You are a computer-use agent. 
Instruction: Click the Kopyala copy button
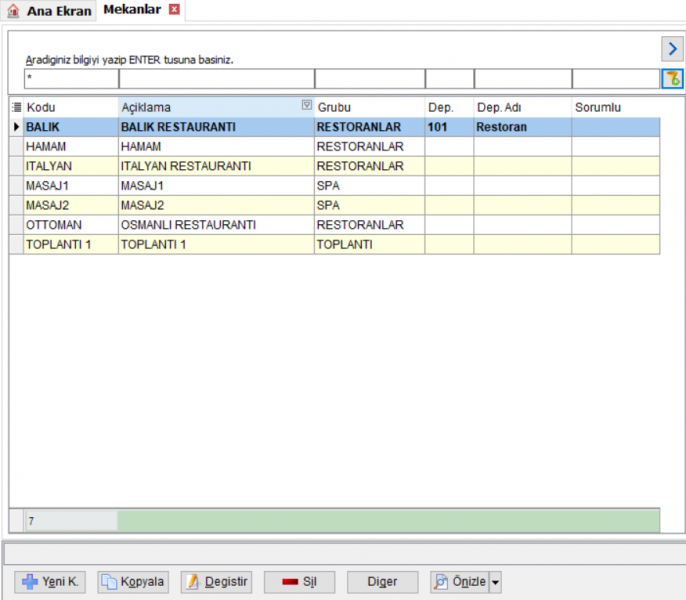[x=133, y=582]
